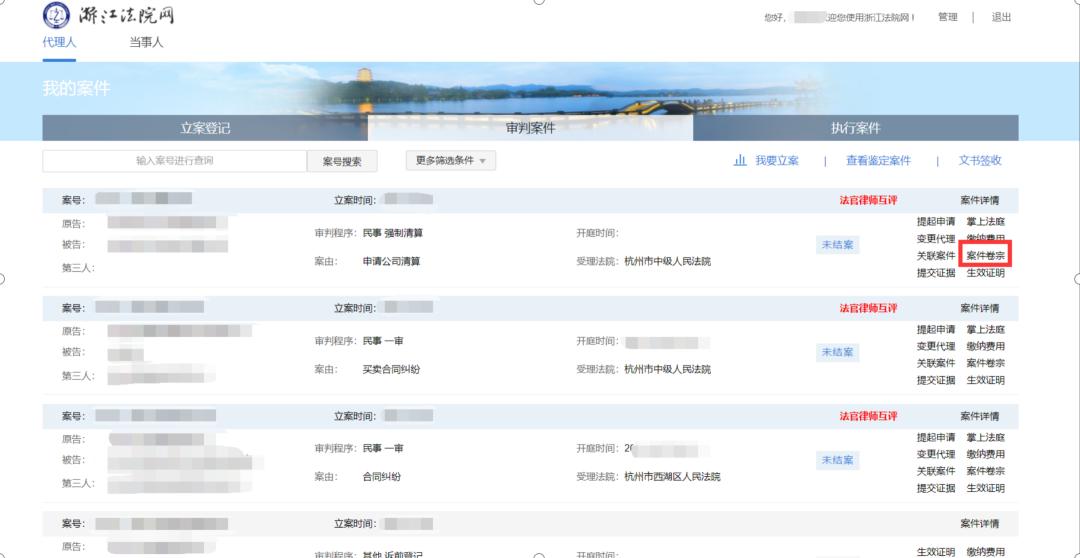Click 提起申请 for the 买卖合同纠纷 case
Screen dimensions: 1080x558
[x=935, y=329]
